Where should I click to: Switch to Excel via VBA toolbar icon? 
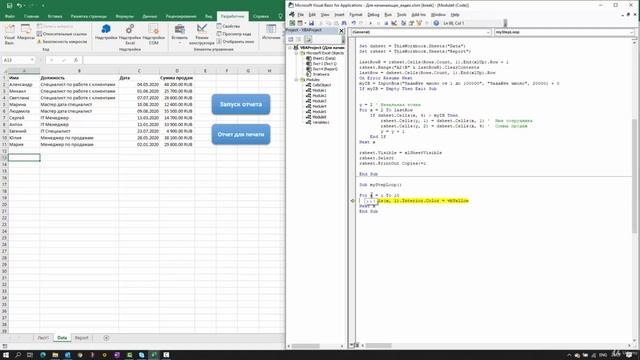[292, 23]
